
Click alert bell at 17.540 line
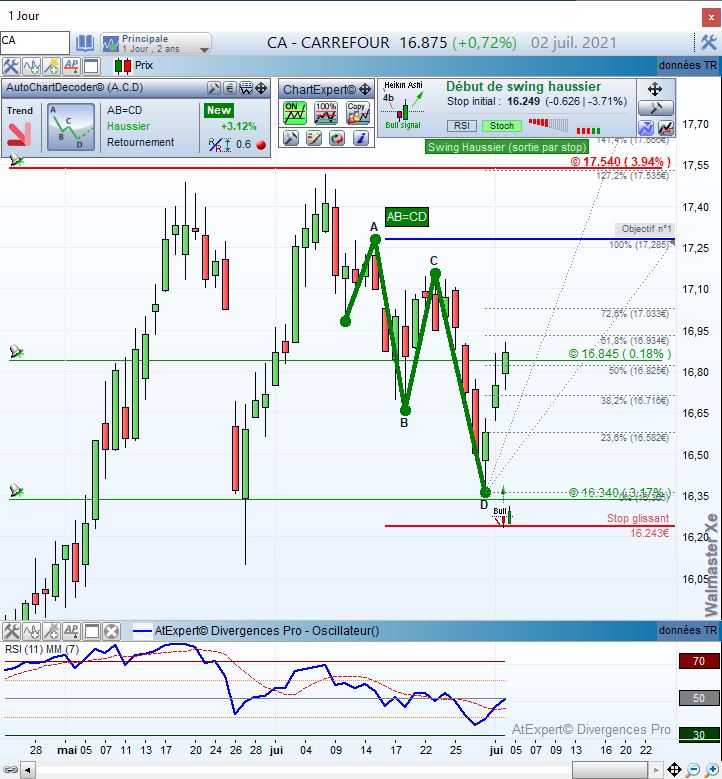point(16,159)
